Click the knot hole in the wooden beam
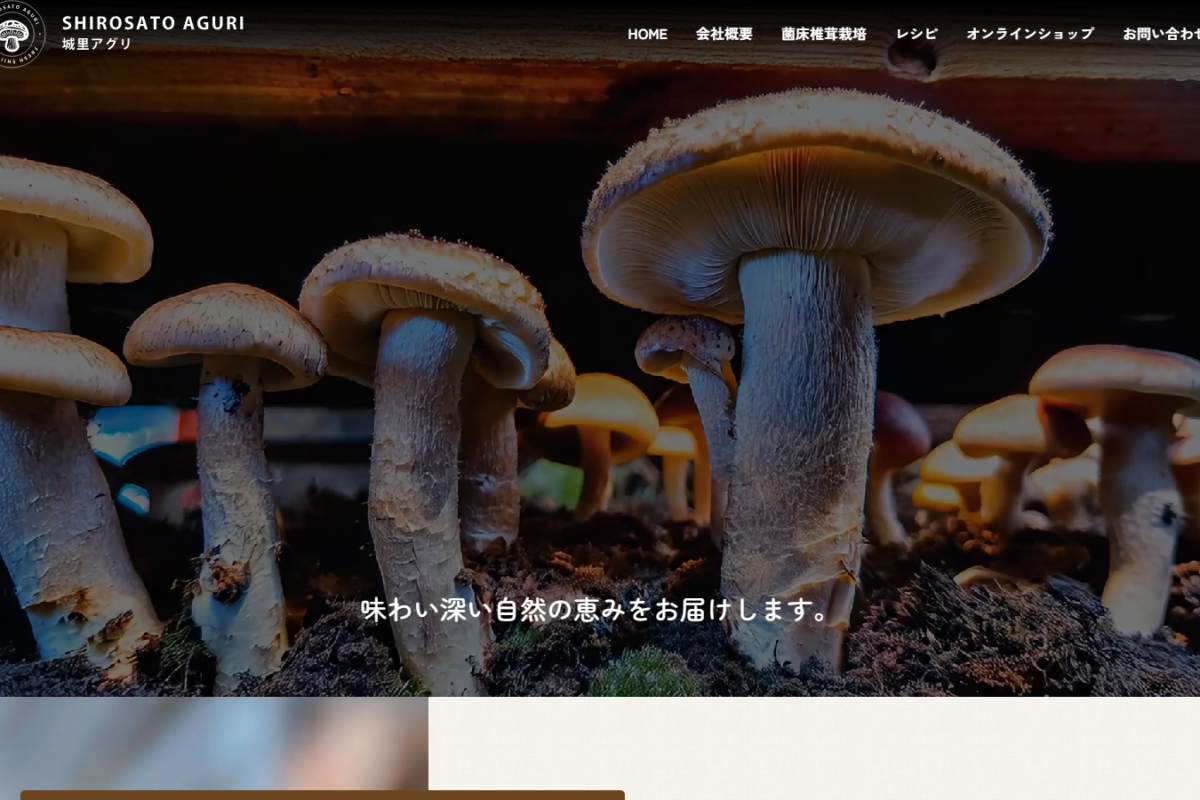 (911, 57)
